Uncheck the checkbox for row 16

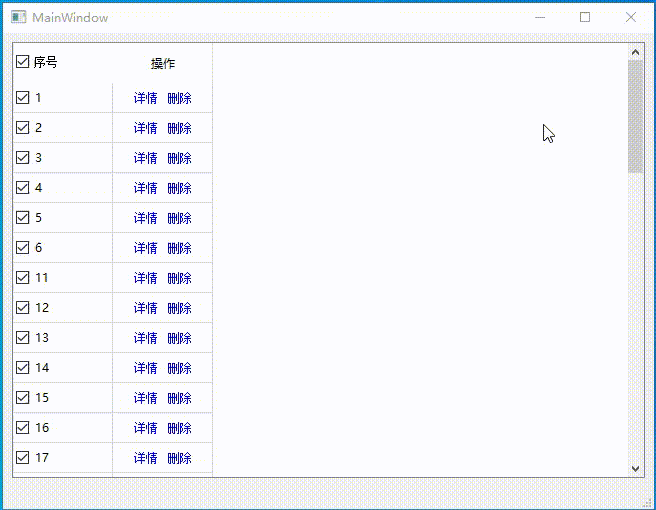pyautogui.click(x=23, y=428)
